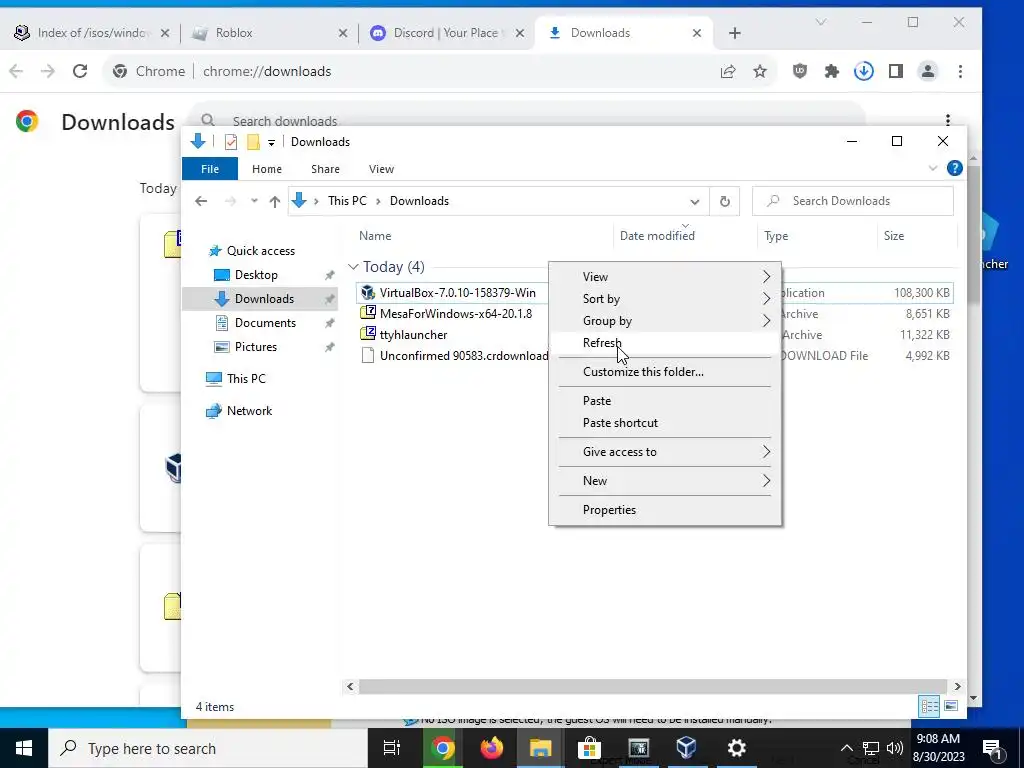Click Chrome's reload page icon

[80, 71]
